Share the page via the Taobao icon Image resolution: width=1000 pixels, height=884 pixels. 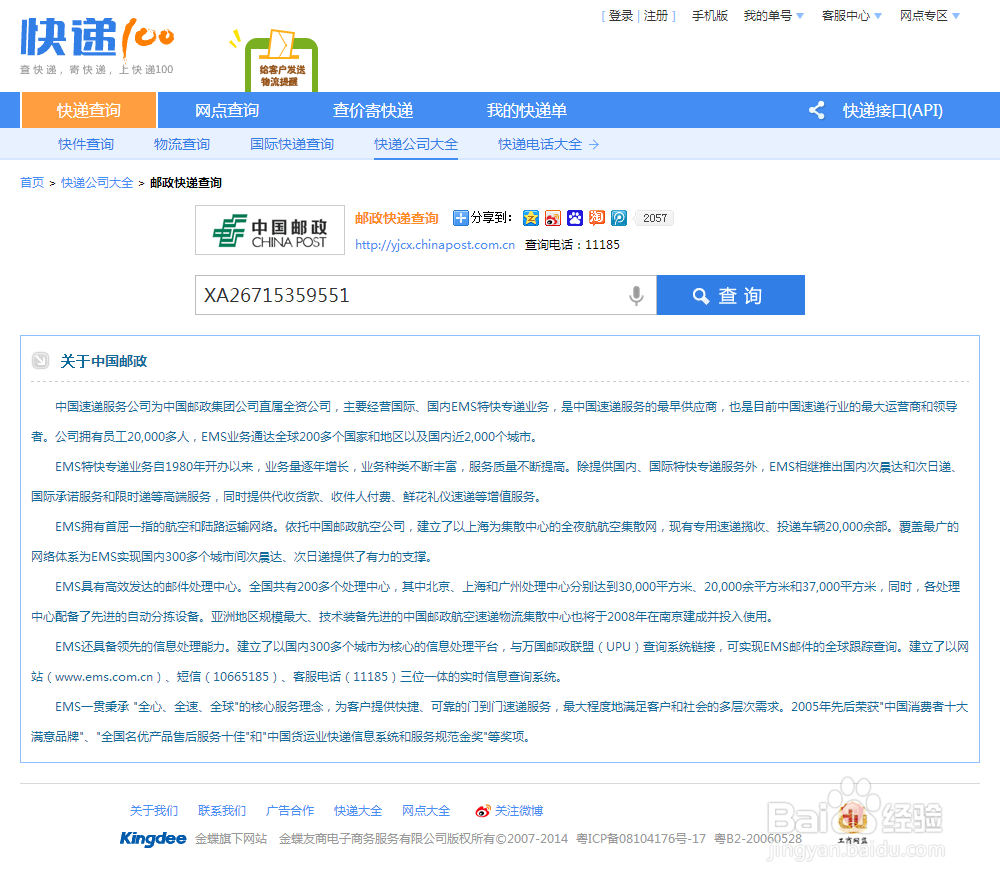(x=596, y=217)
